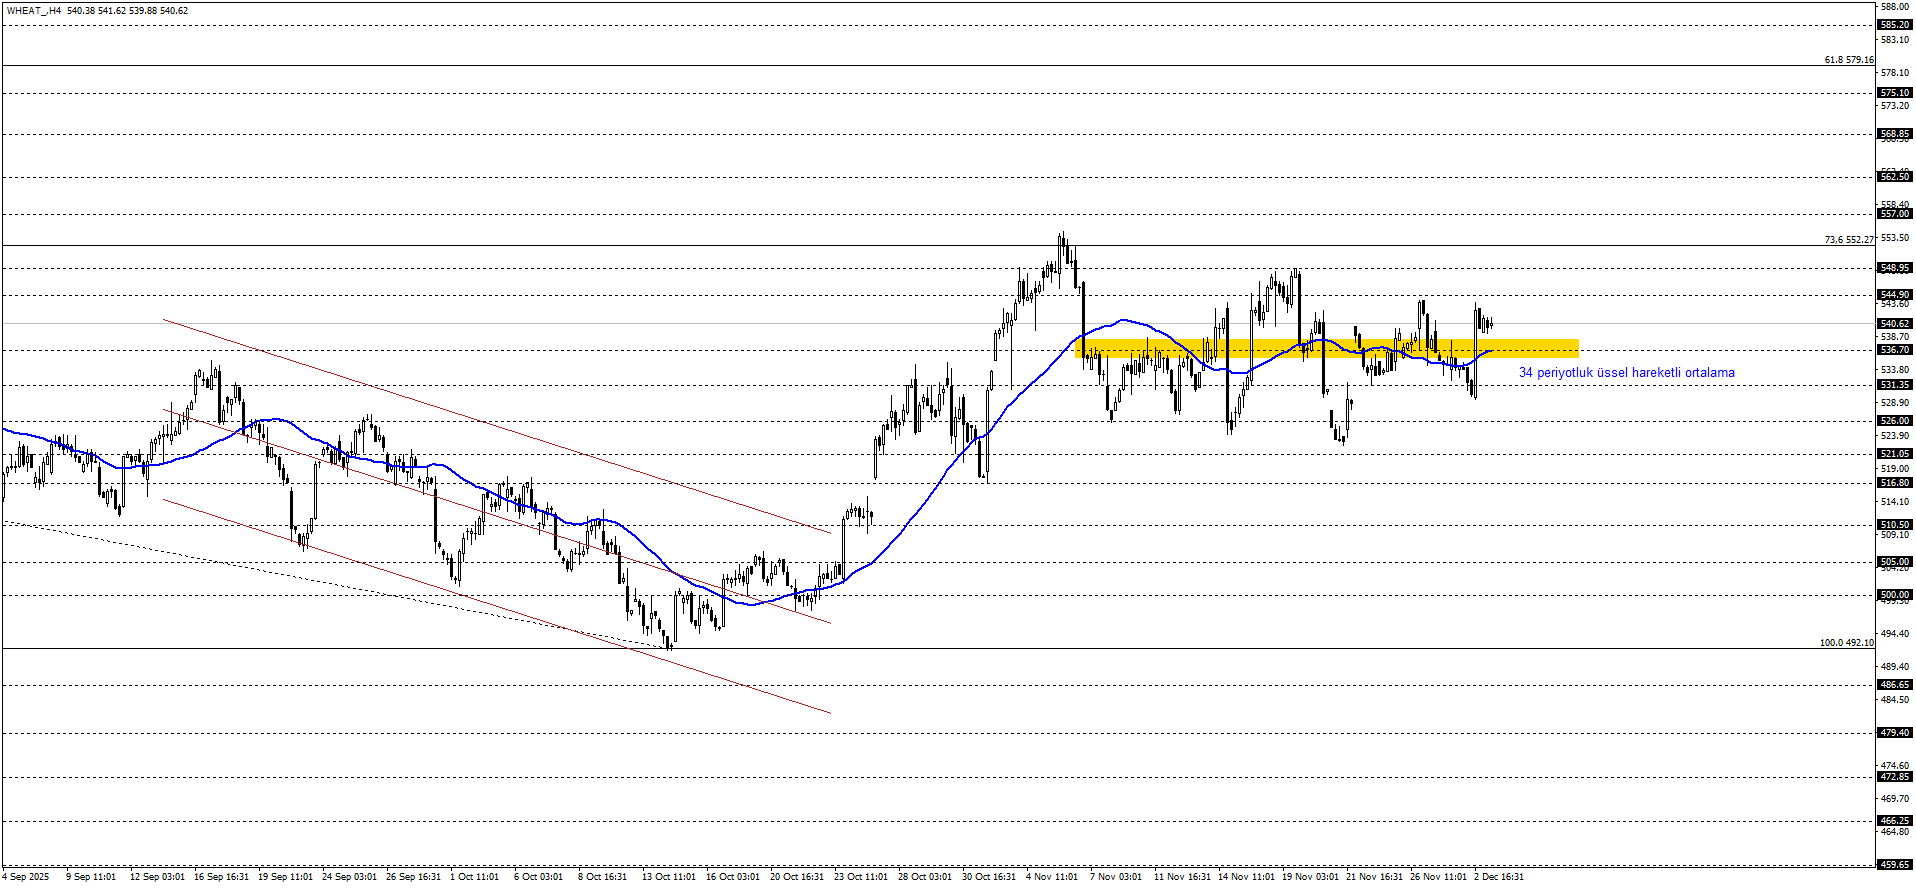The height and width of the screenshot is (888, 1916).
Task: Click the 486.65 price level tag
Action: coord(1895,685)
